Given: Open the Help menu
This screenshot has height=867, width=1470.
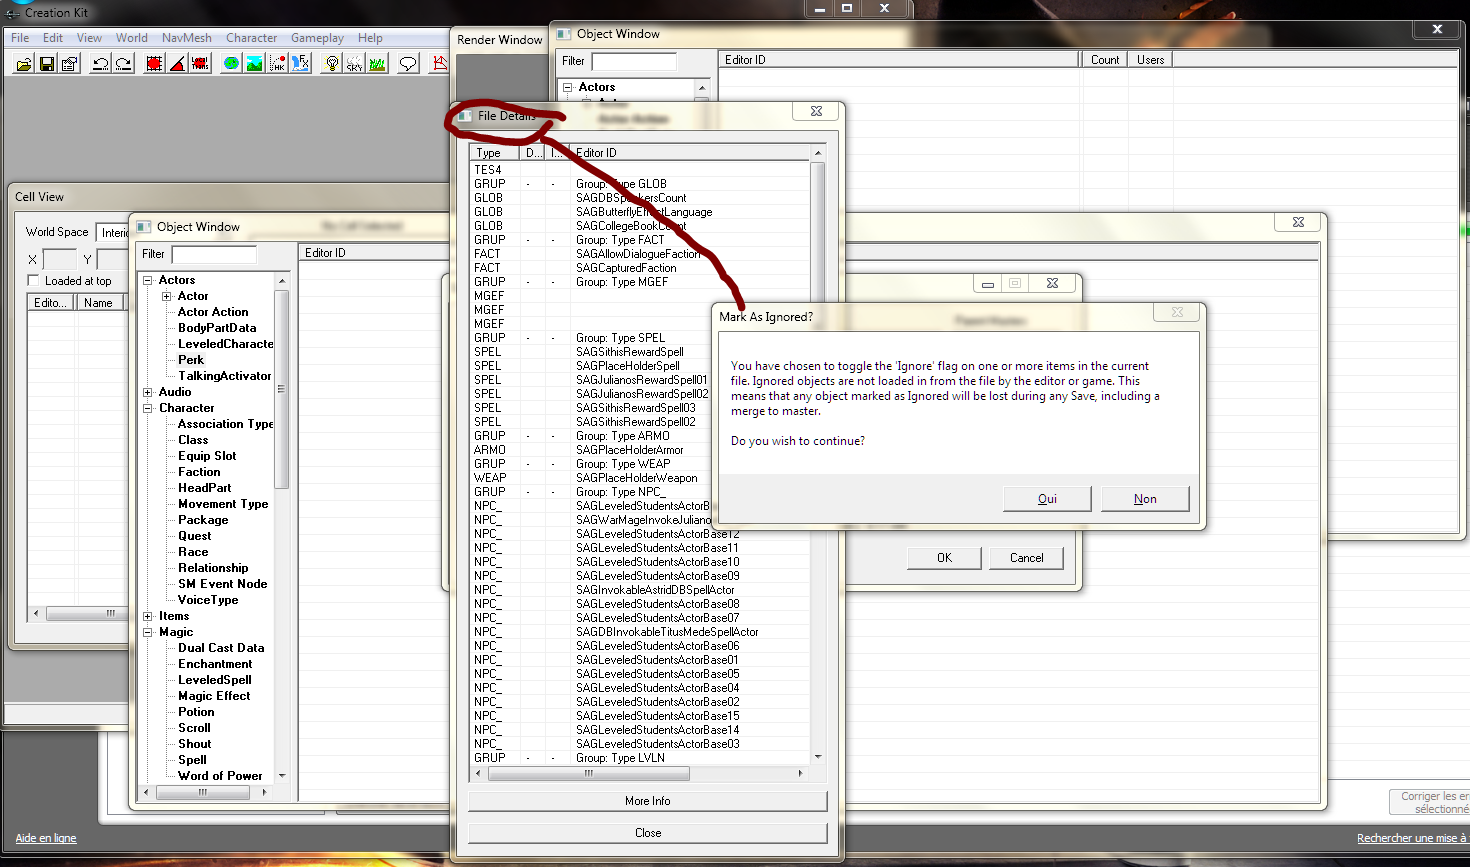Looking at the screenshot, I should (370, 38).
